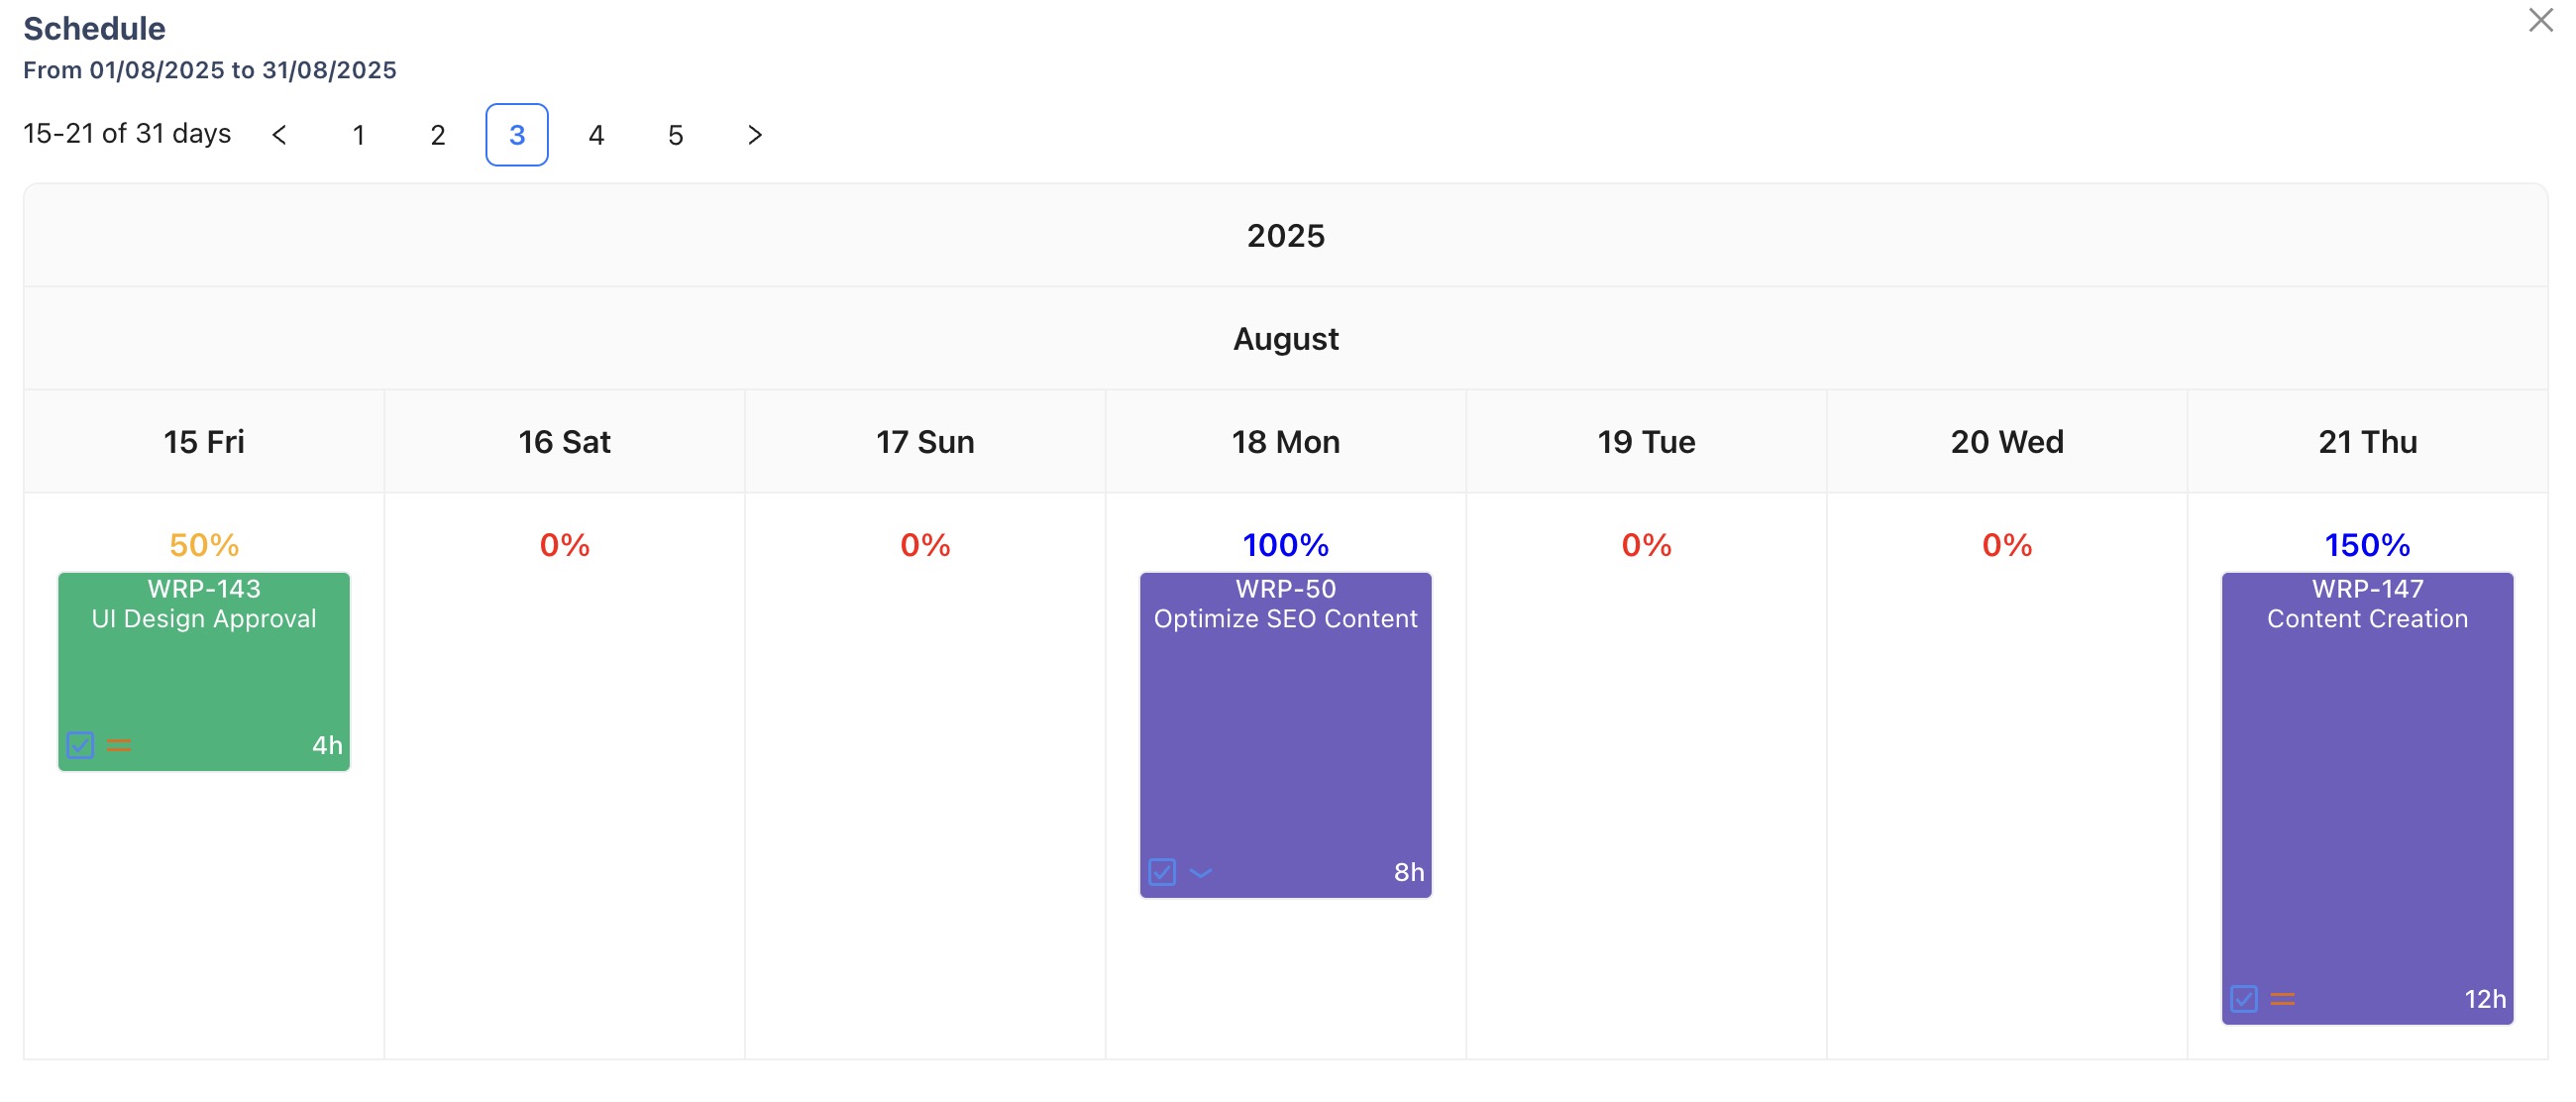The image size is (2576, 1102).
Task: Open WRP-147 Content Creation card
Action: point(2367,798)
